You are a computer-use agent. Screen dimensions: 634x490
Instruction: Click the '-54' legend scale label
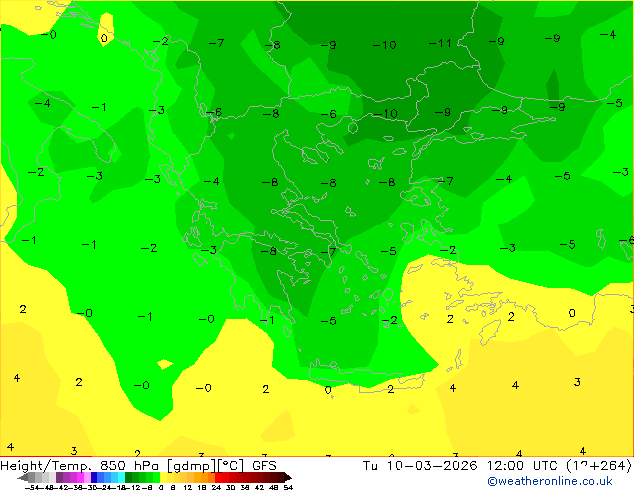click(x=32, y=487)
